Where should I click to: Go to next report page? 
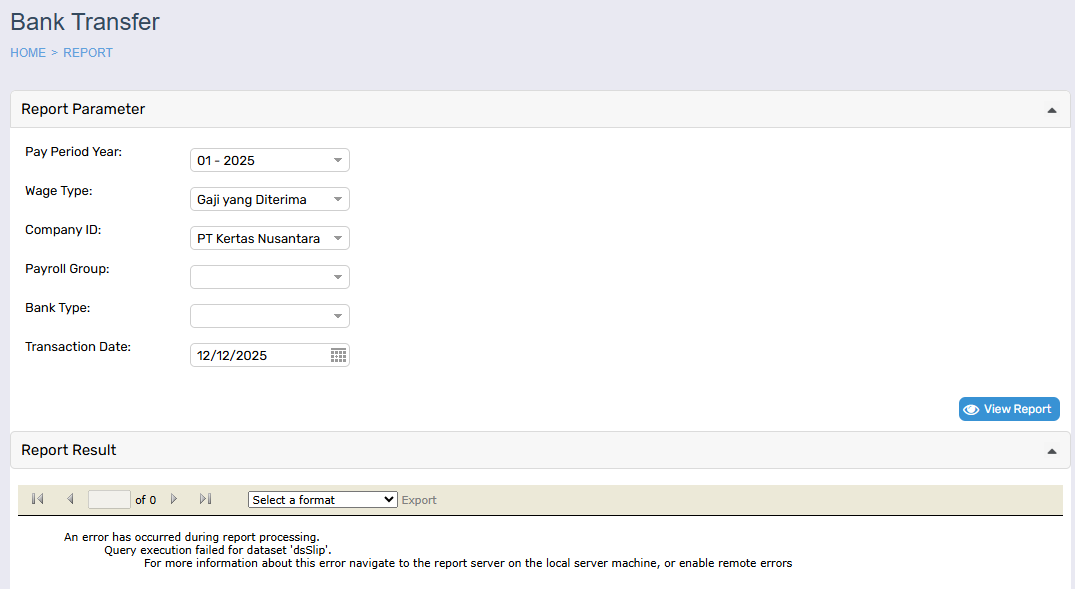[x=174, y=499]
